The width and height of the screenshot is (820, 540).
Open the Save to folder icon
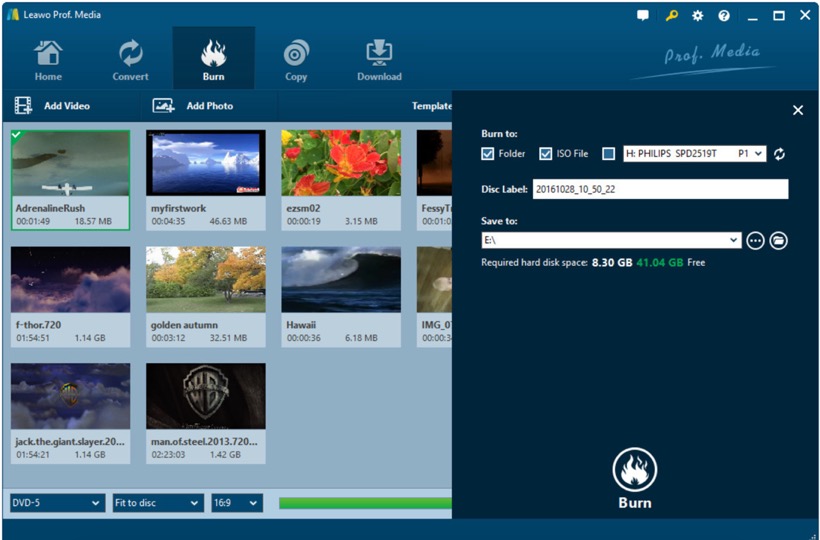tap(779, 240)
